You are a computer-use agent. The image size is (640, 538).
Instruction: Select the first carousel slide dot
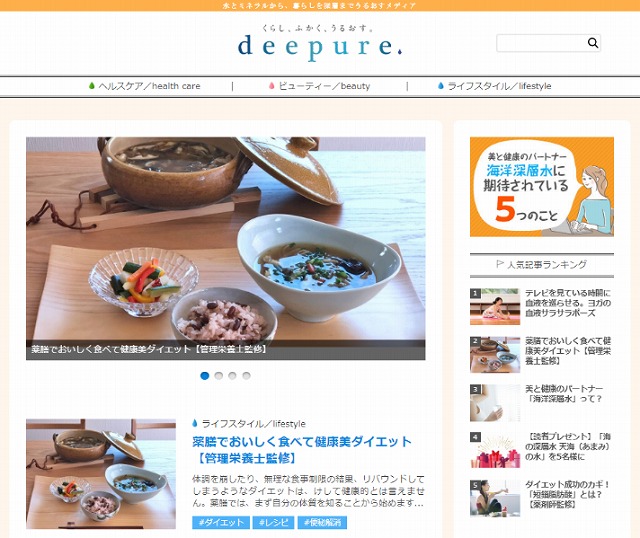[x=205, y=376]
